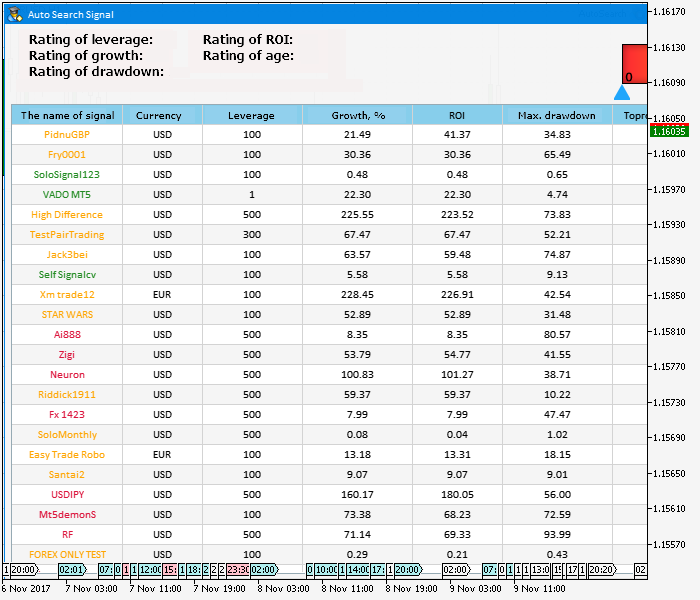Open the PidnuGBP signal

click(67, 134)
